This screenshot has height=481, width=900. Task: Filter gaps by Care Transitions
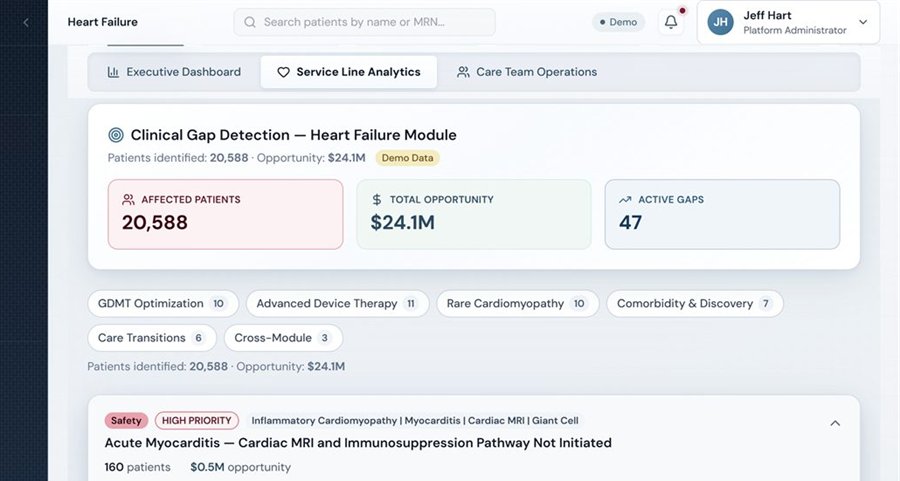click(152, 338)
